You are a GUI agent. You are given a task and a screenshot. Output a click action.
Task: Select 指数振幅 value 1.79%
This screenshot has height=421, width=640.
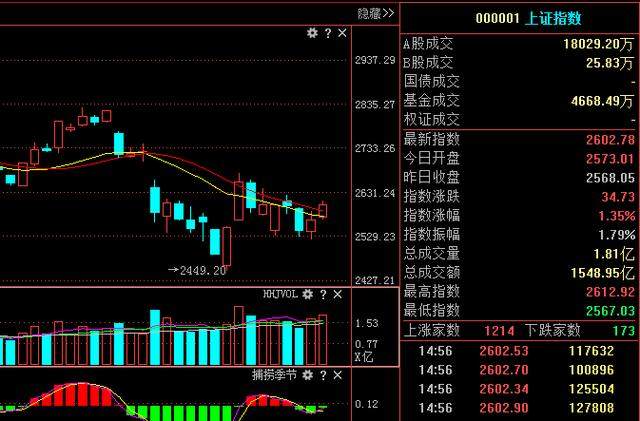(x=617, y=235)
